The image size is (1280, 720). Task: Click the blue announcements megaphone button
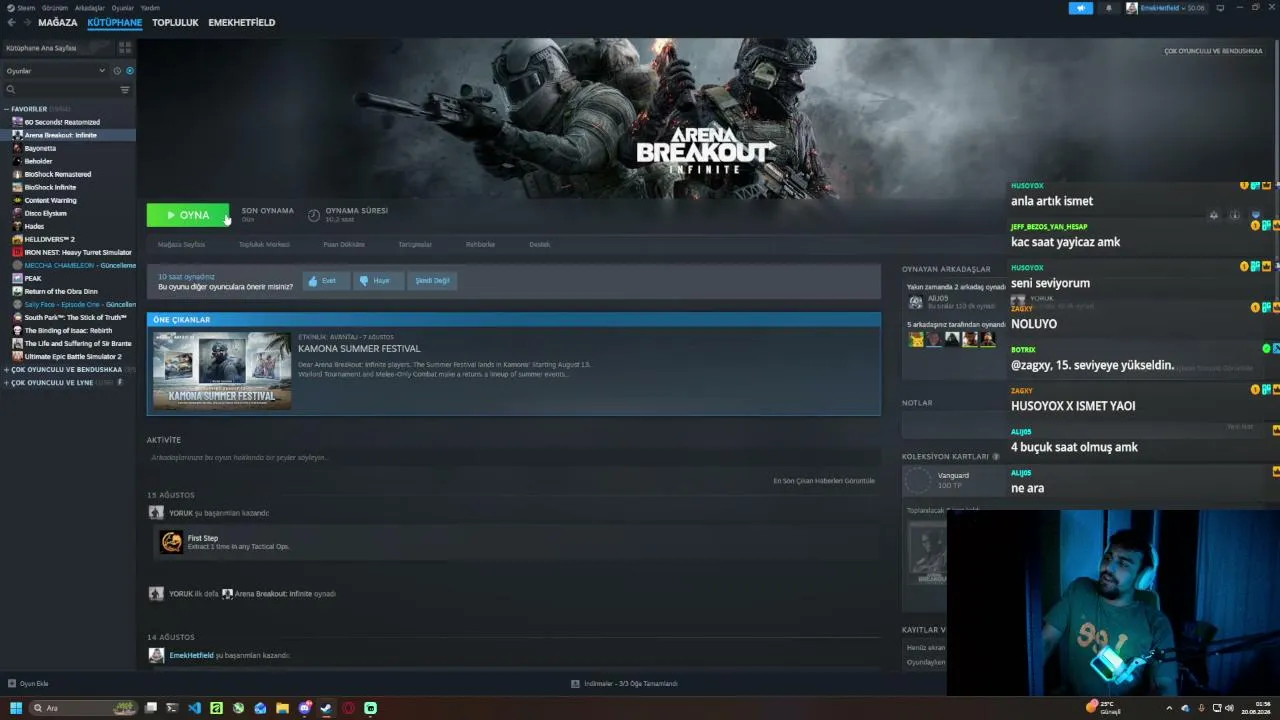tap(1081, 8)
